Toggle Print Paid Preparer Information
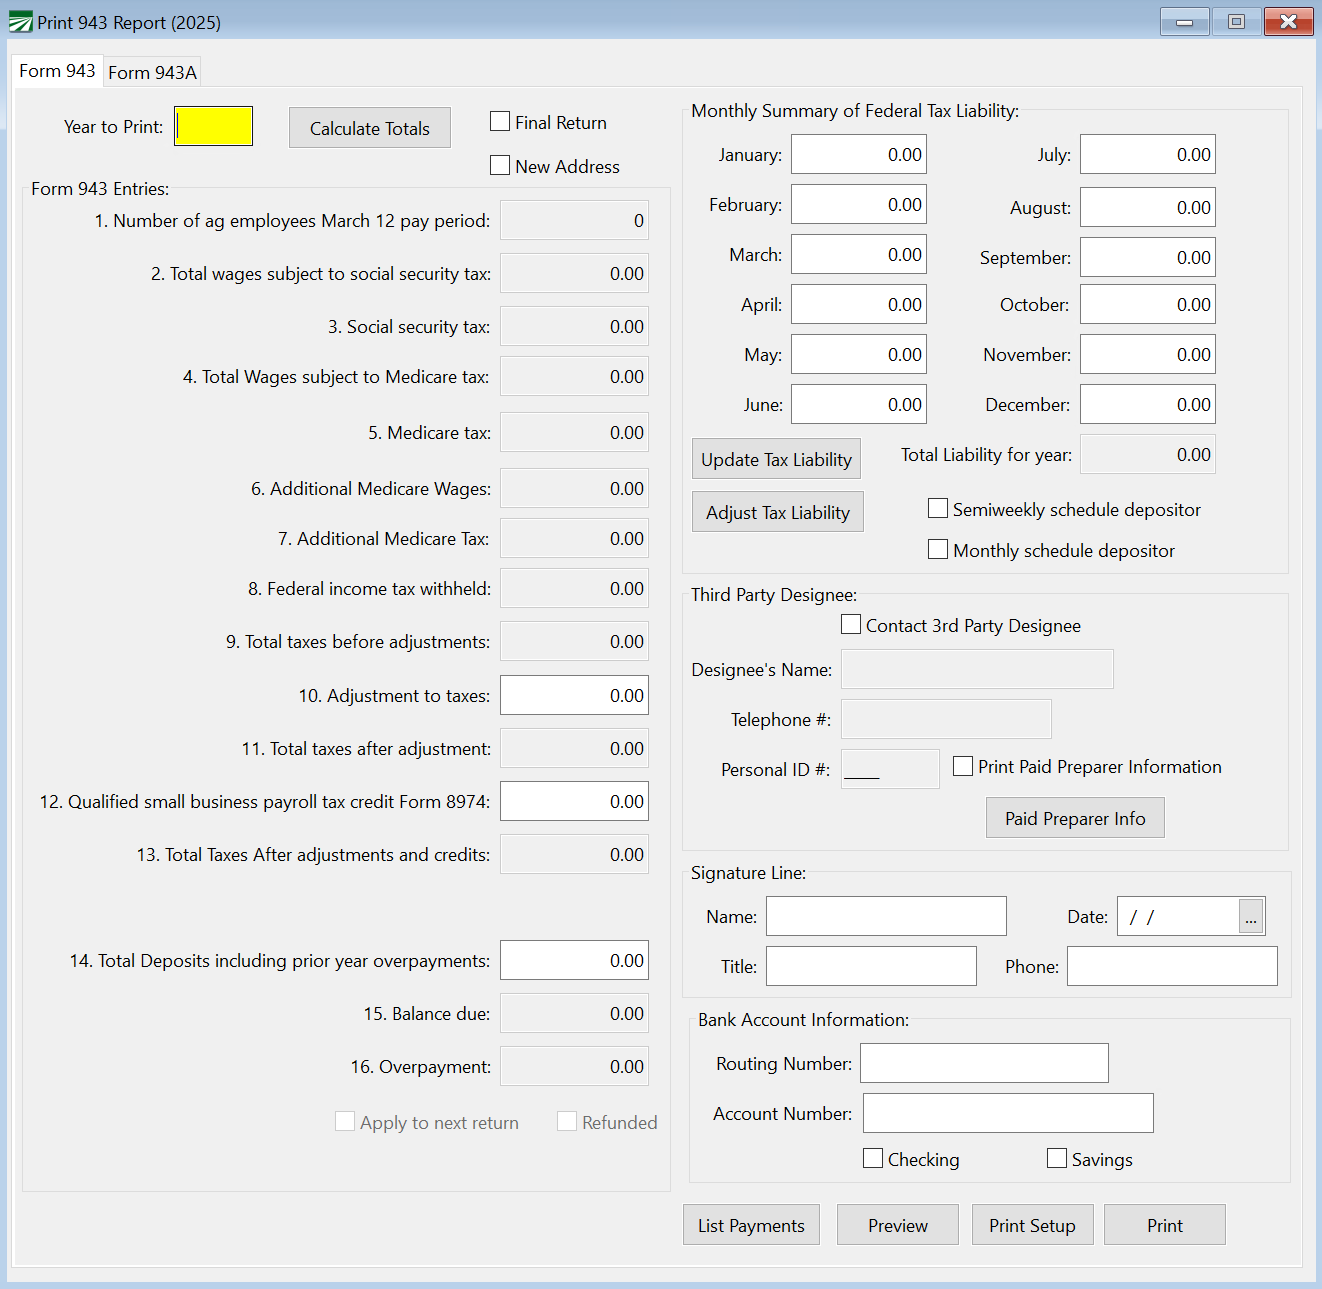Image resolution: width=1322 pixels, height=1289 pixels. 963,766
